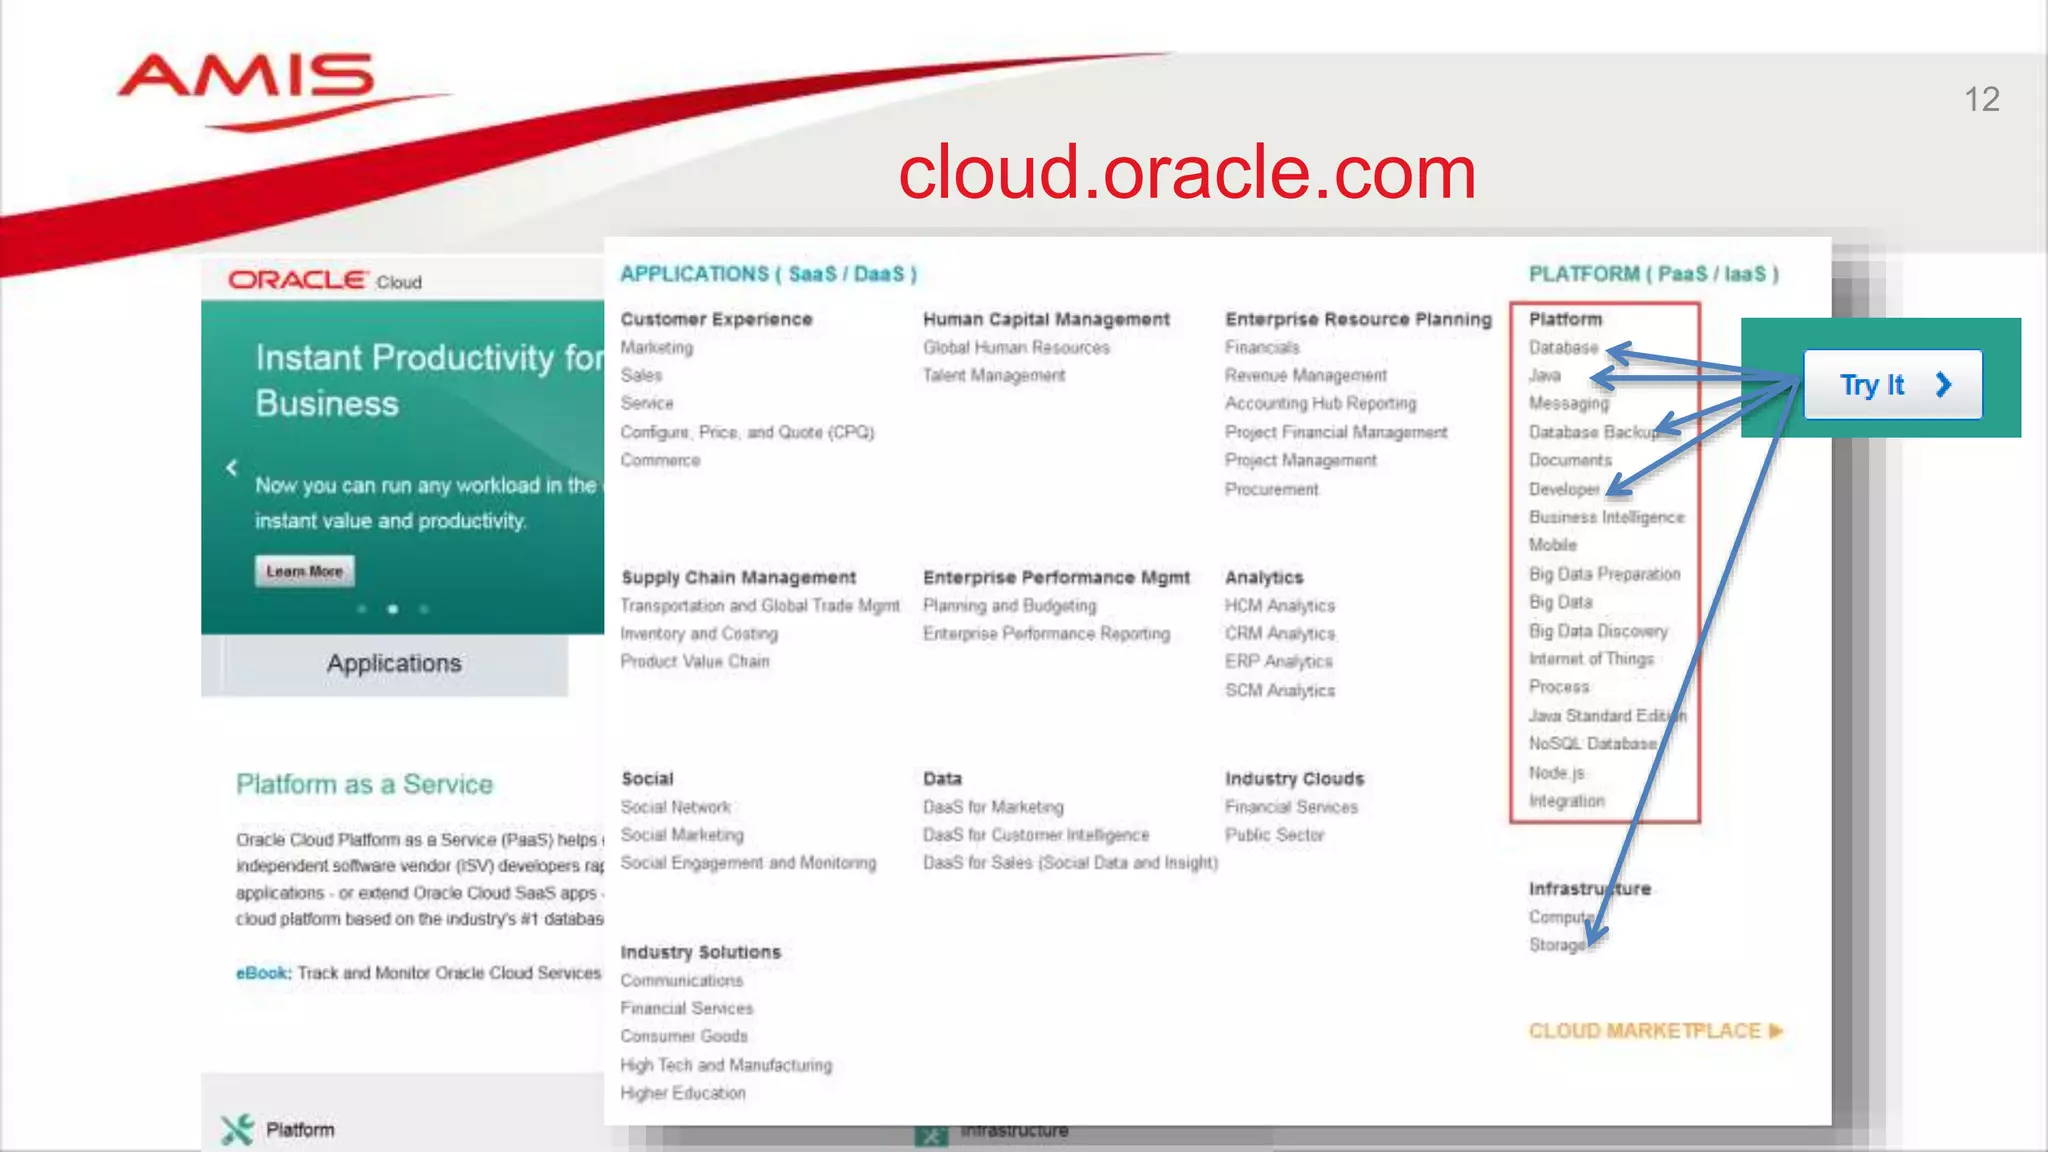Screen dimensions: 2048x1152
Task: Open Messaging under Platform
Action: tap(1568, 403)
